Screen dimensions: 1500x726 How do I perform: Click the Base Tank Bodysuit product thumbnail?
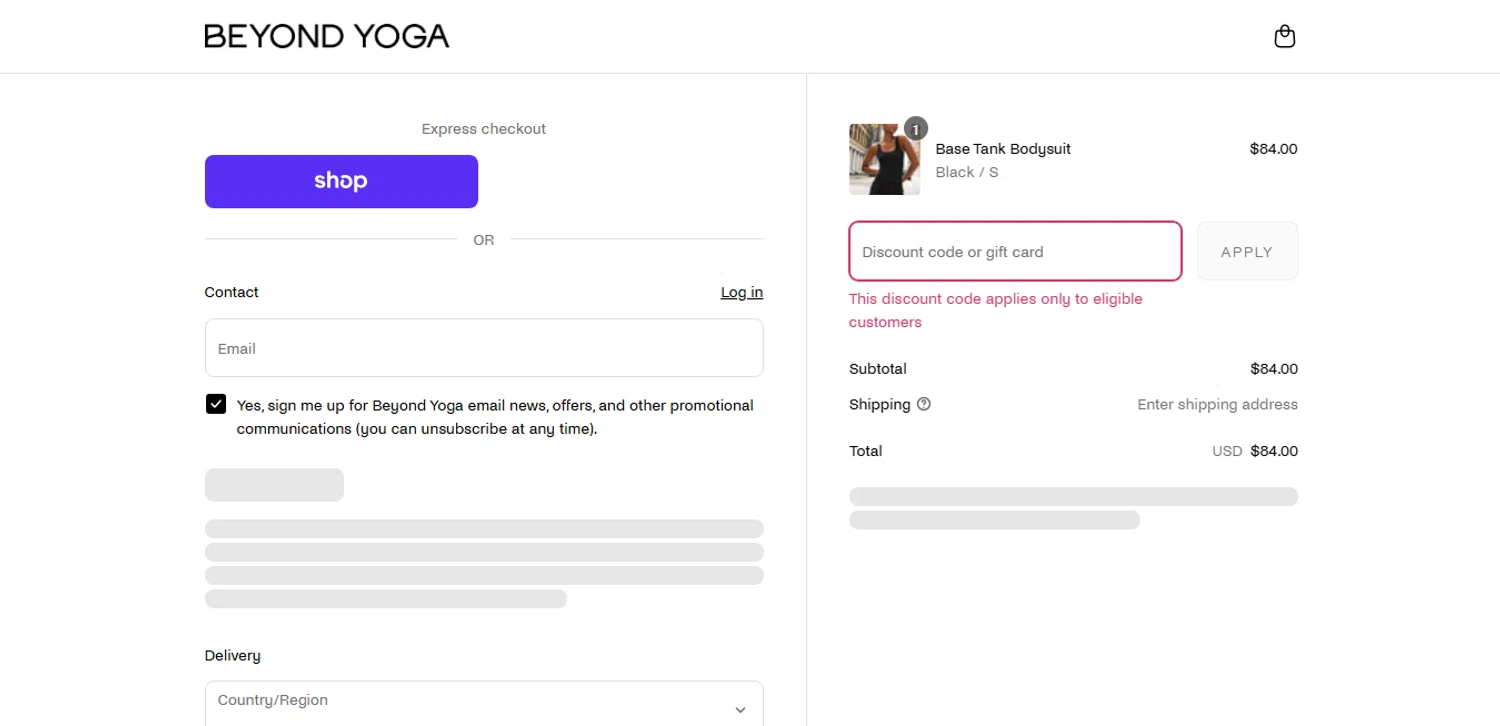pos(884,159)
